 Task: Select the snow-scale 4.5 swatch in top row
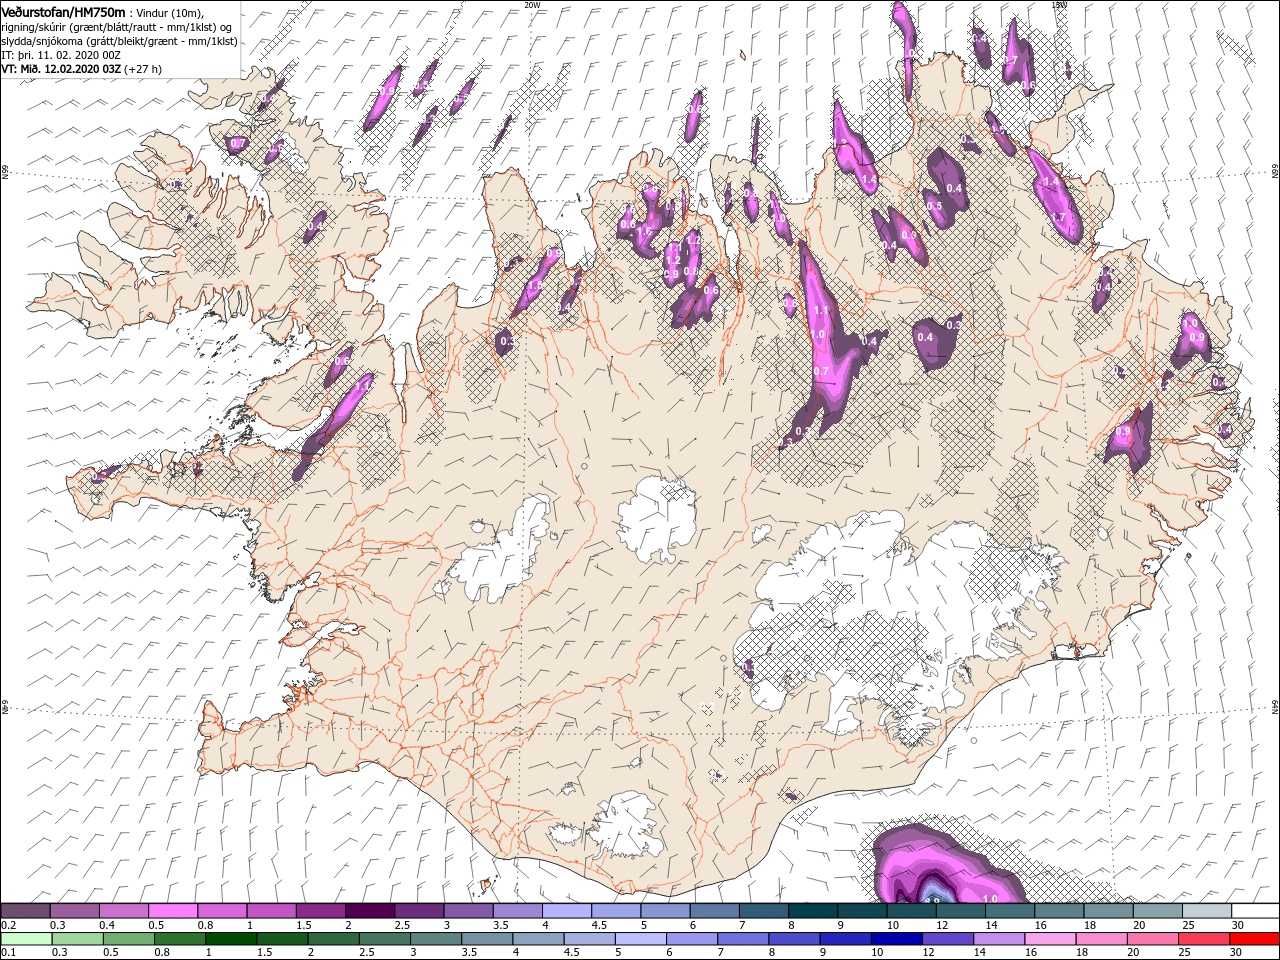615,910
